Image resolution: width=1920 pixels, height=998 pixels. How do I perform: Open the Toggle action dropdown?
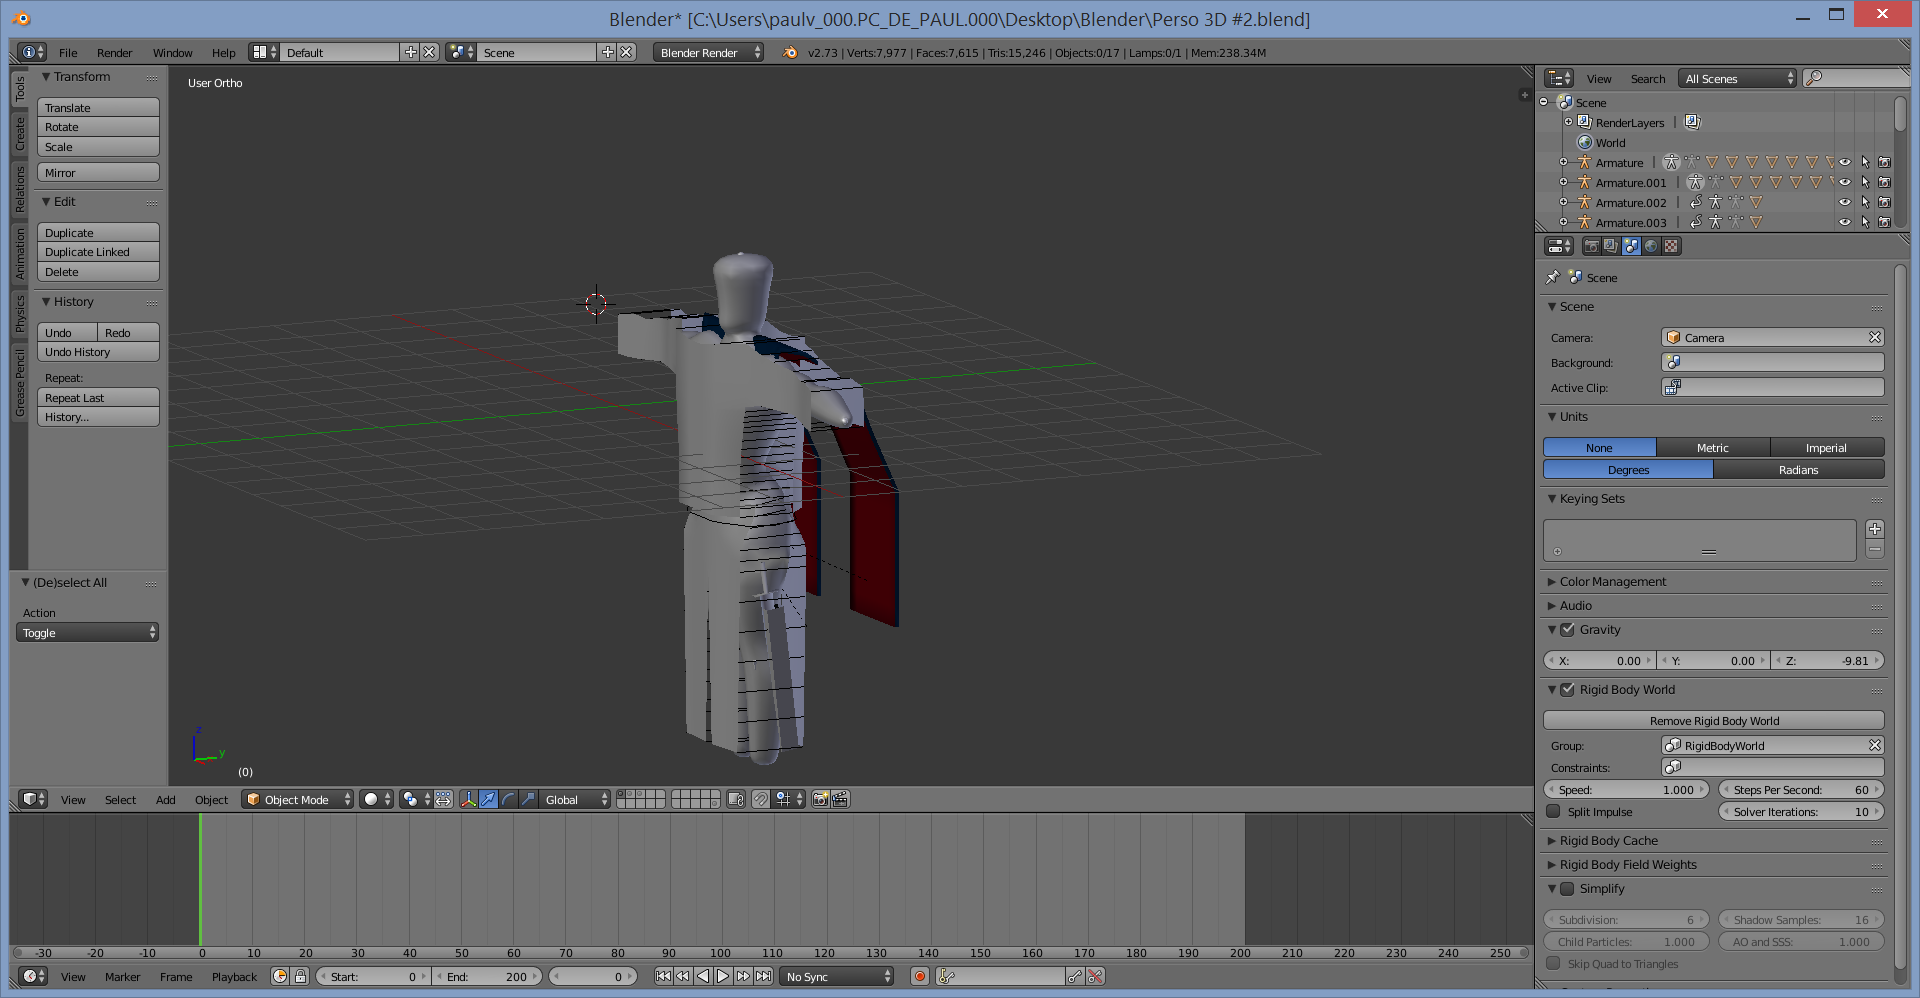[x=87, y=632]
